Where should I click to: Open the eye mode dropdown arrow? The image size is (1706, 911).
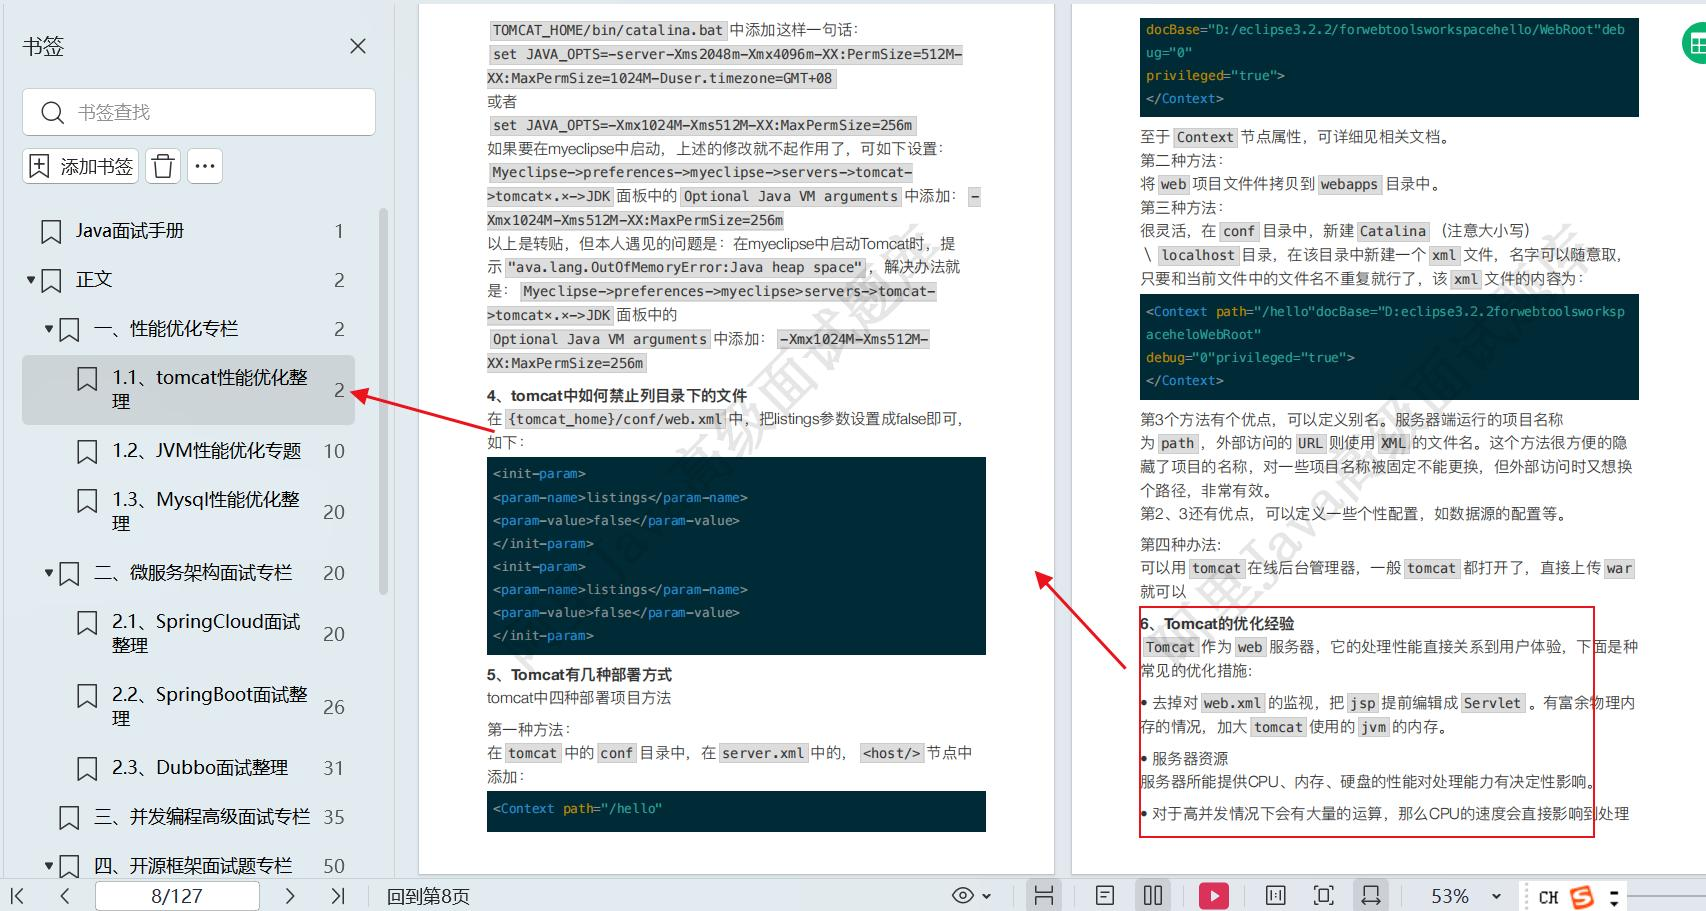[x=987, y=897]
